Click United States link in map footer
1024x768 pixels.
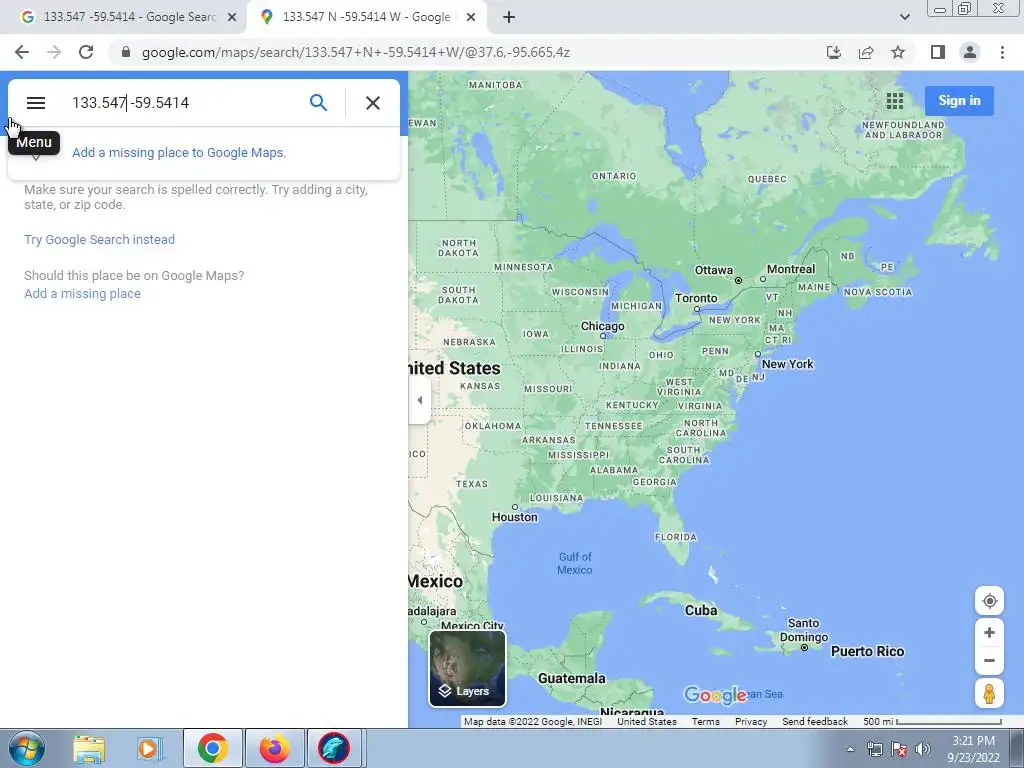click(x=647, y=722)
